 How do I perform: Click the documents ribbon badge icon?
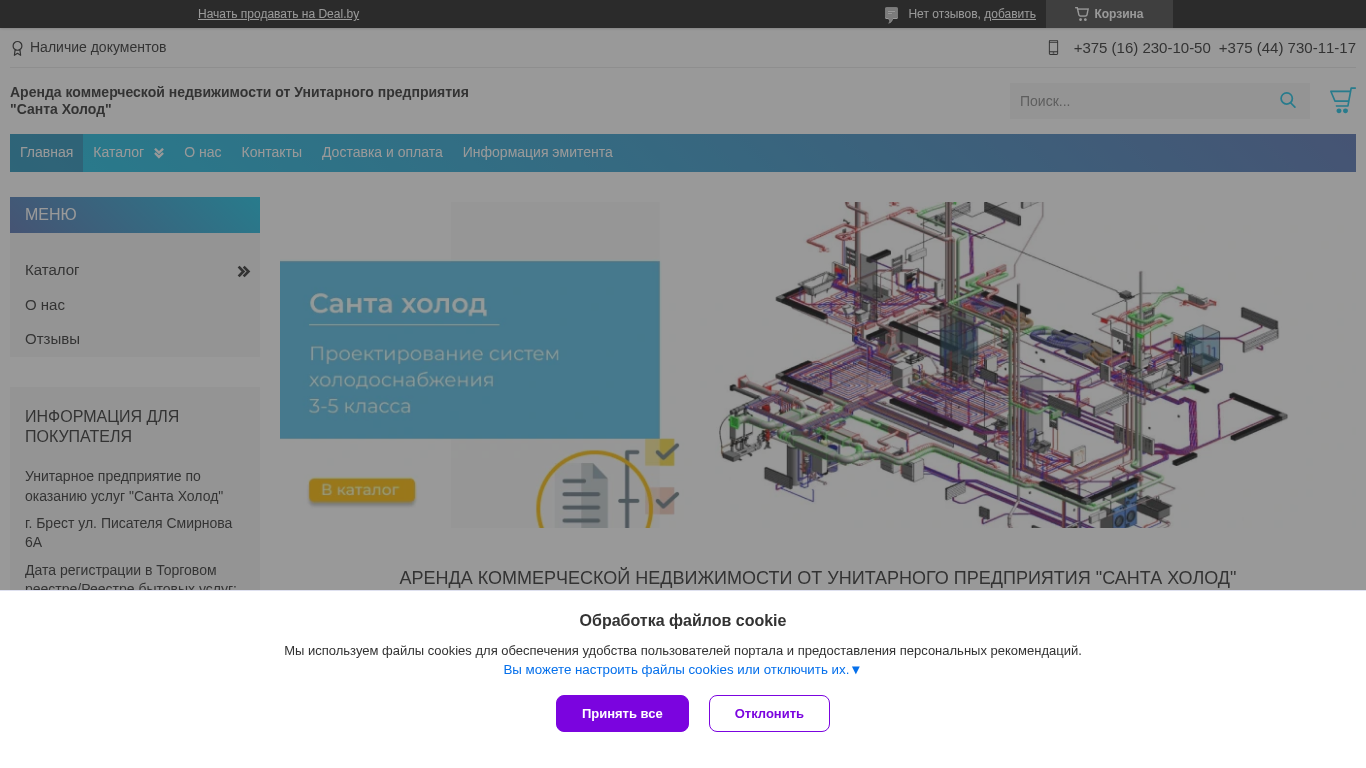(x=17, y=48)
